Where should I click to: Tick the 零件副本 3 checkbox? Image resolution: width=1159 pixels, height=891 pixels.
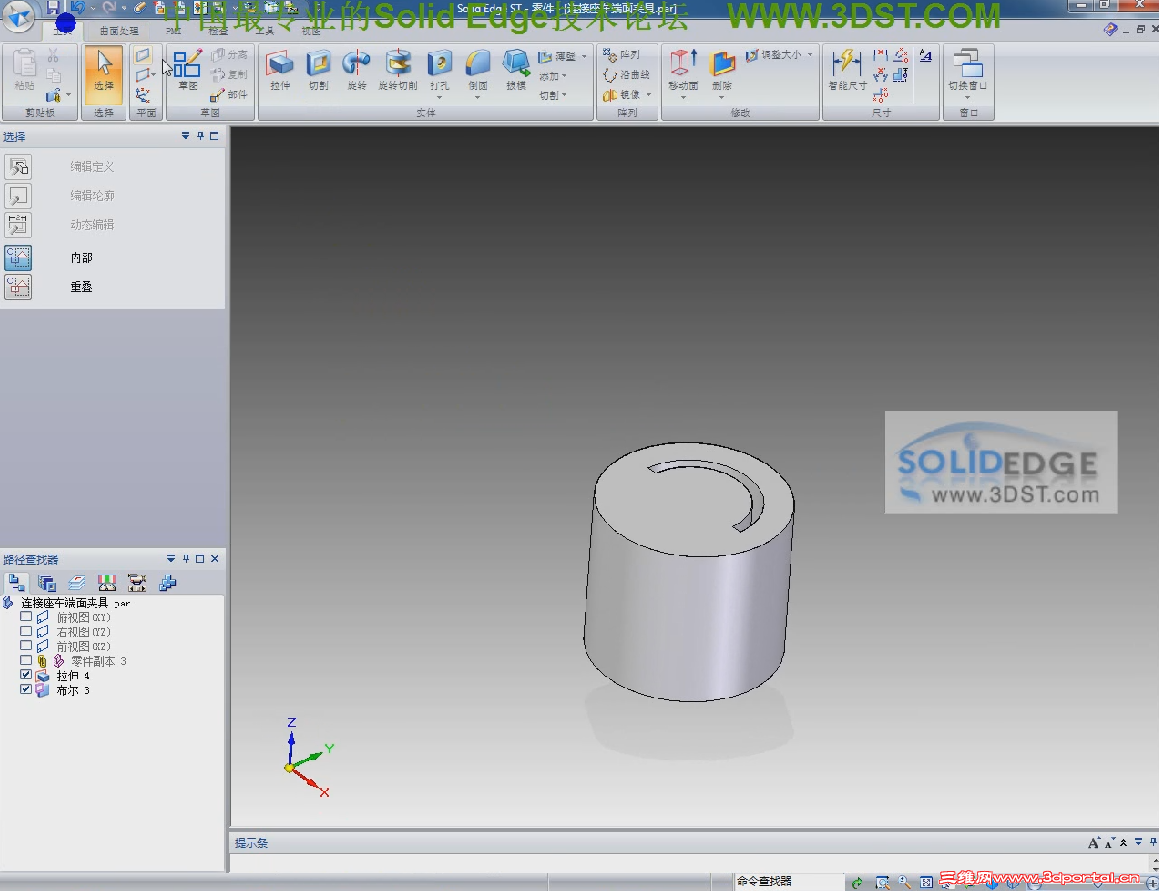click(x=26, y=660)
